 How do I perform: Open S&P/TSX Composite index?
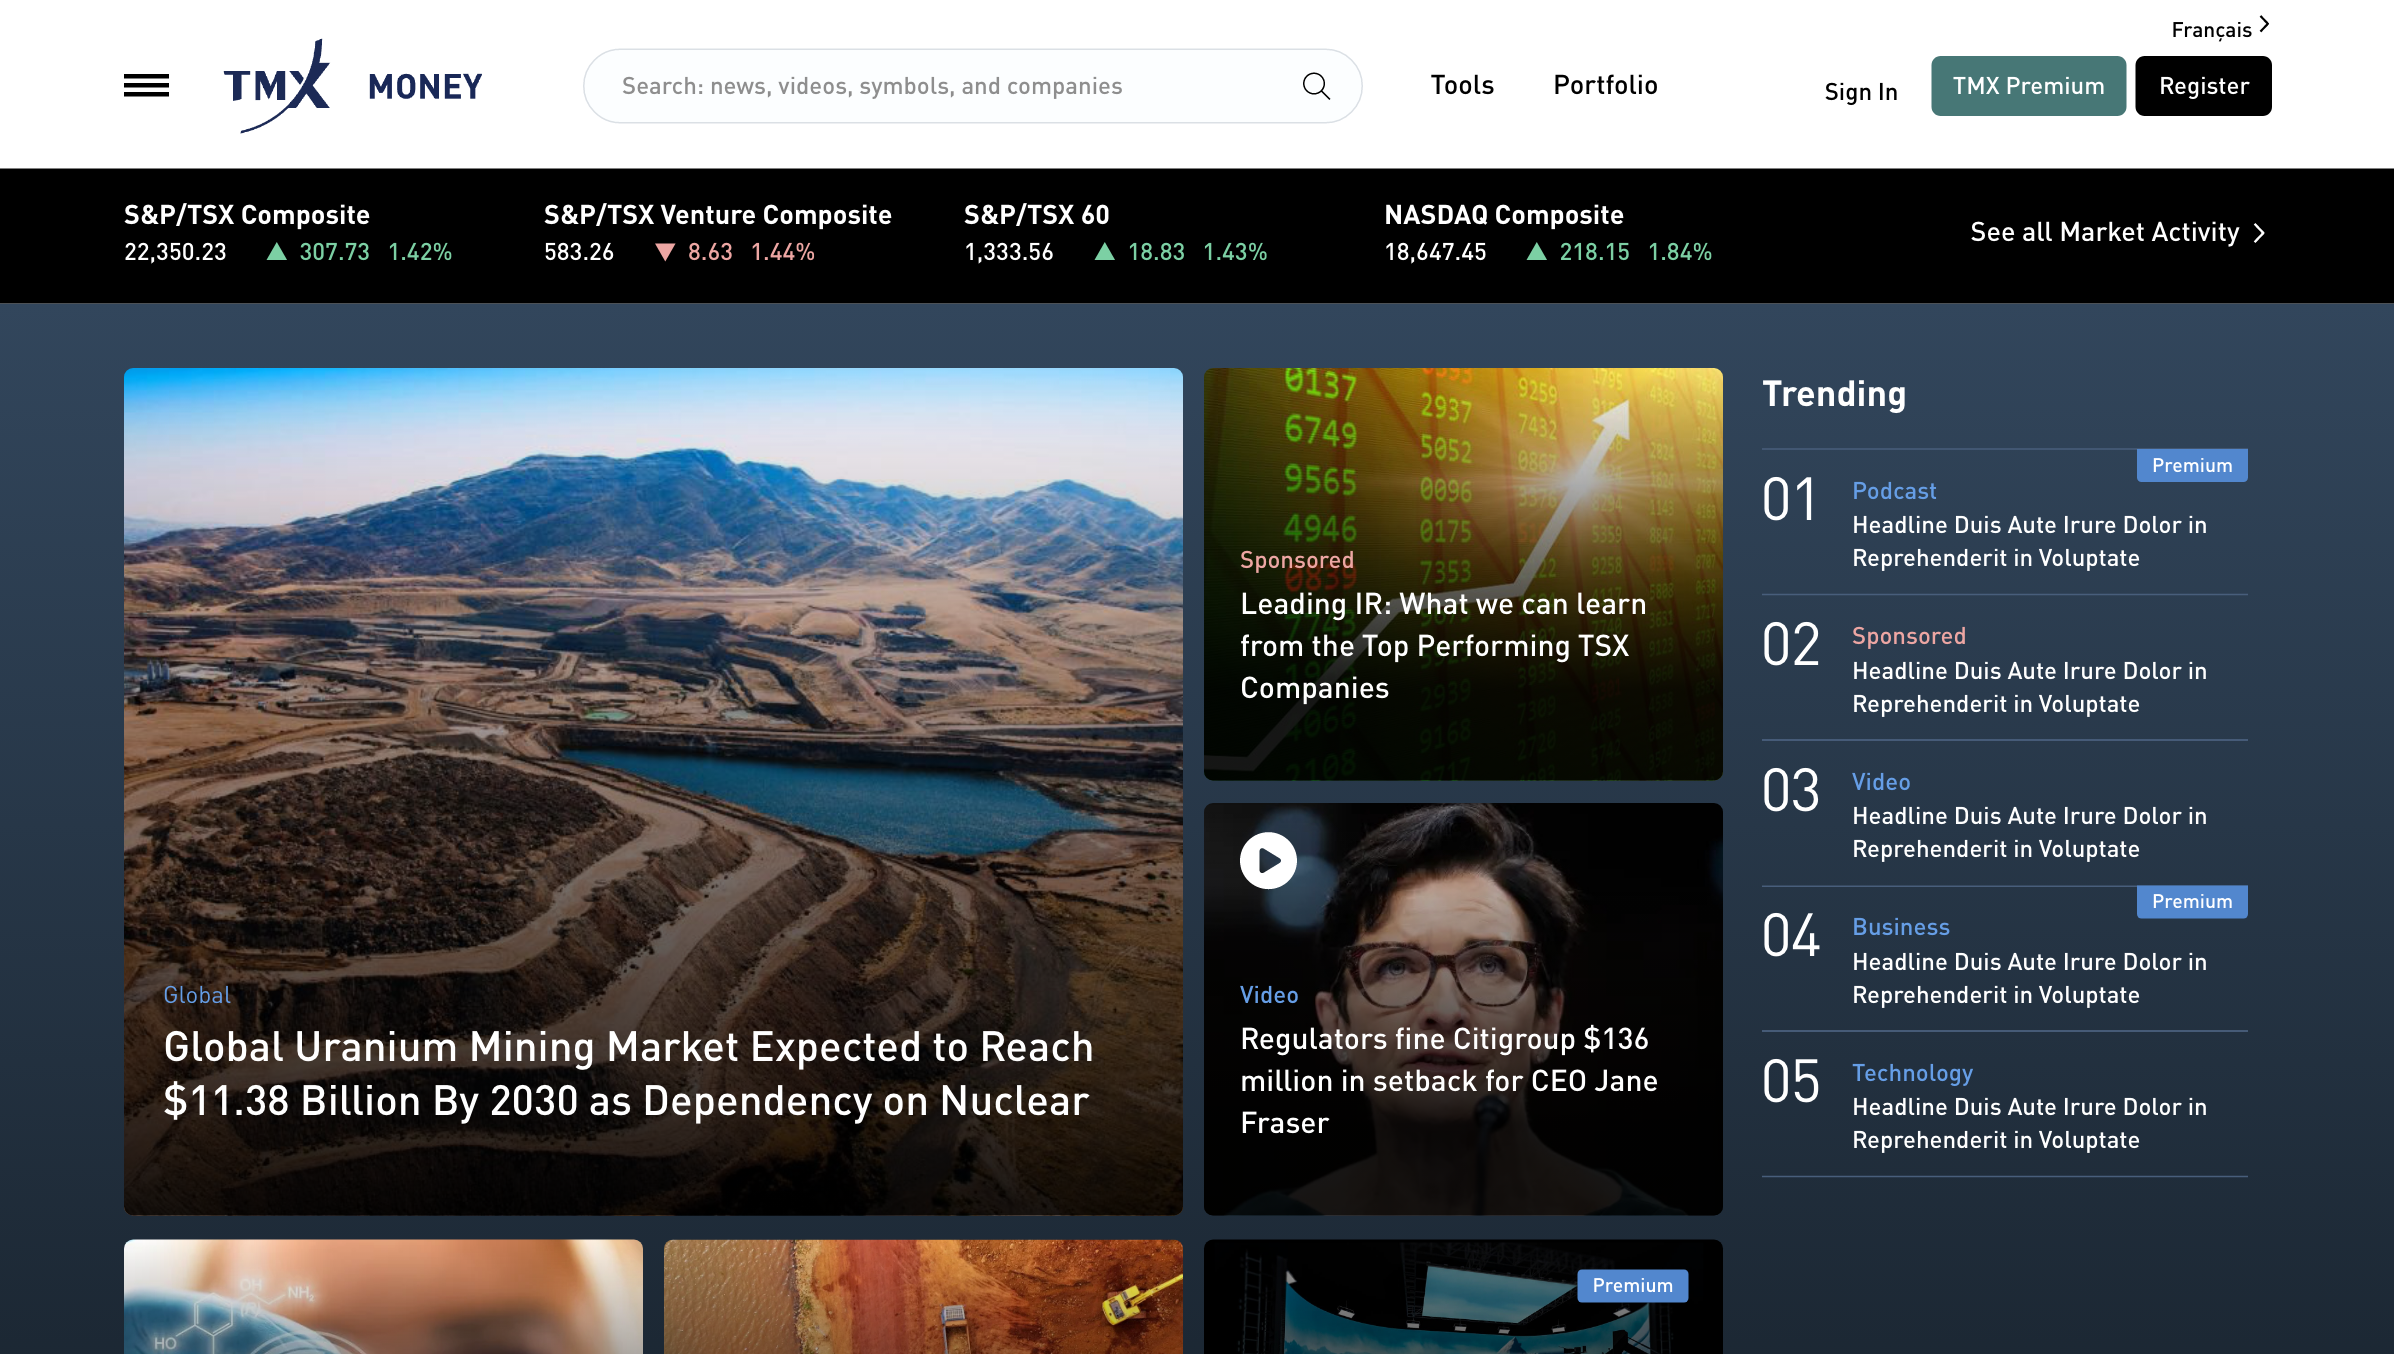click(x=247, y=215)
